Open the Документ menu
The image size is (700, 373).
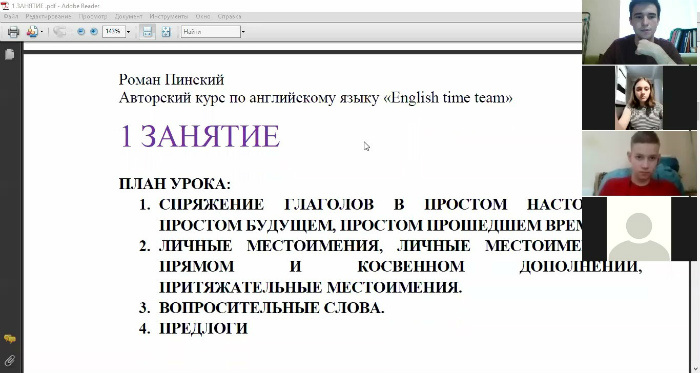(x=128, y=17)
